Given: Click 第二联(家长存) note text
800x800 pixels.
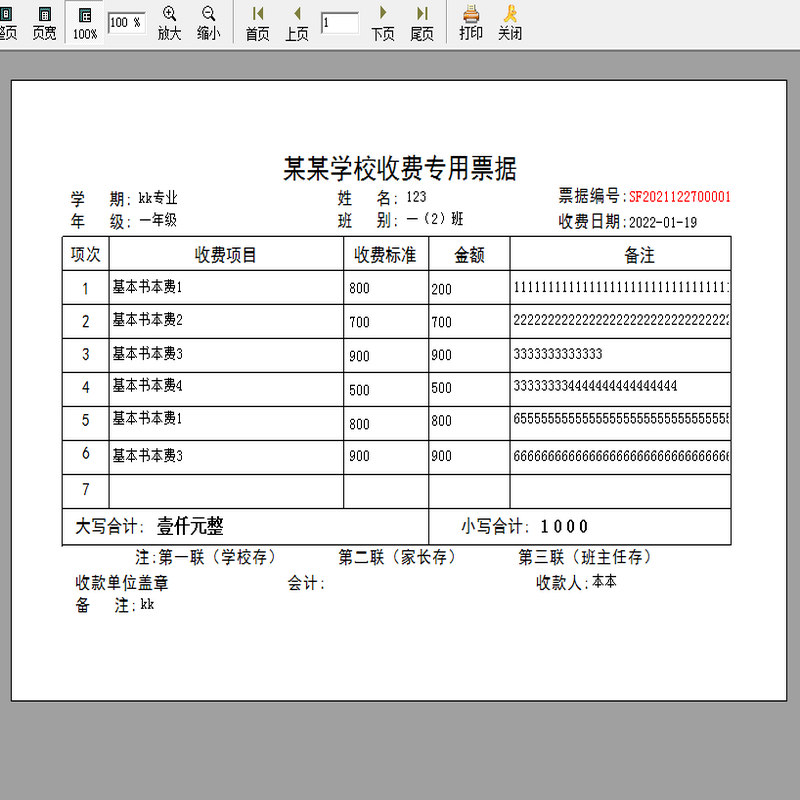Looking at the screenshot, I should pyautogui.click(x=397, y=557).
